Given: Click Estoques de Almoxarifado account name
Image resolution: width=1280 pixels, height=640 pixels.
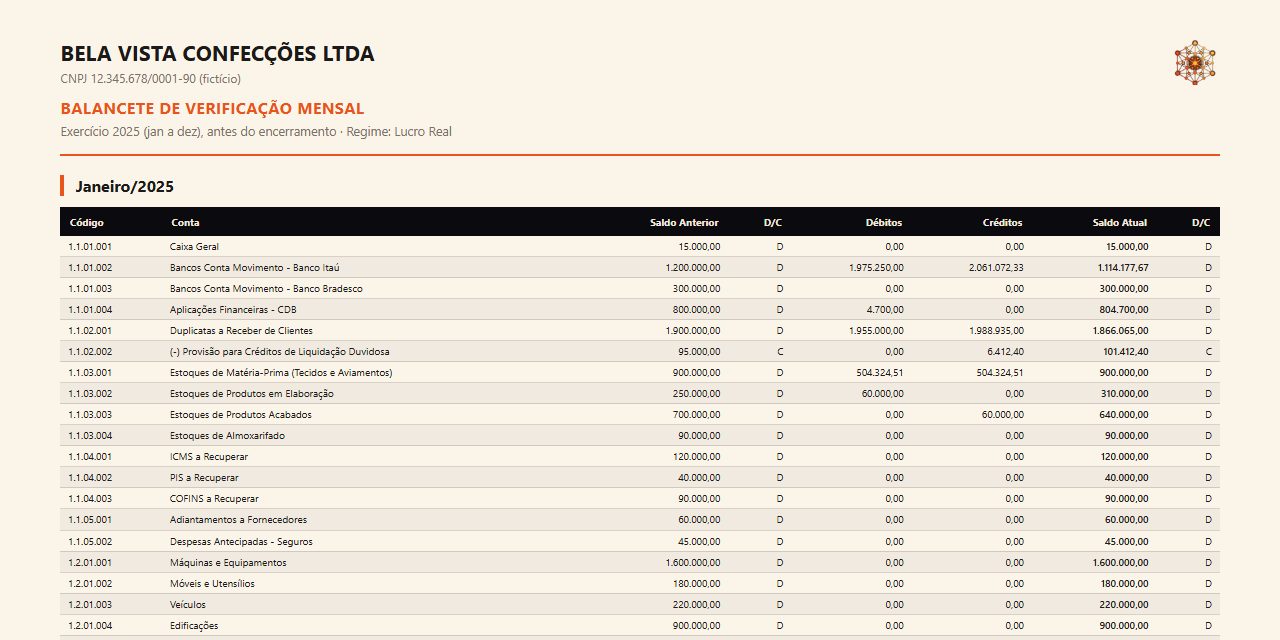Looking at the screenshot, I should [227, 436].
